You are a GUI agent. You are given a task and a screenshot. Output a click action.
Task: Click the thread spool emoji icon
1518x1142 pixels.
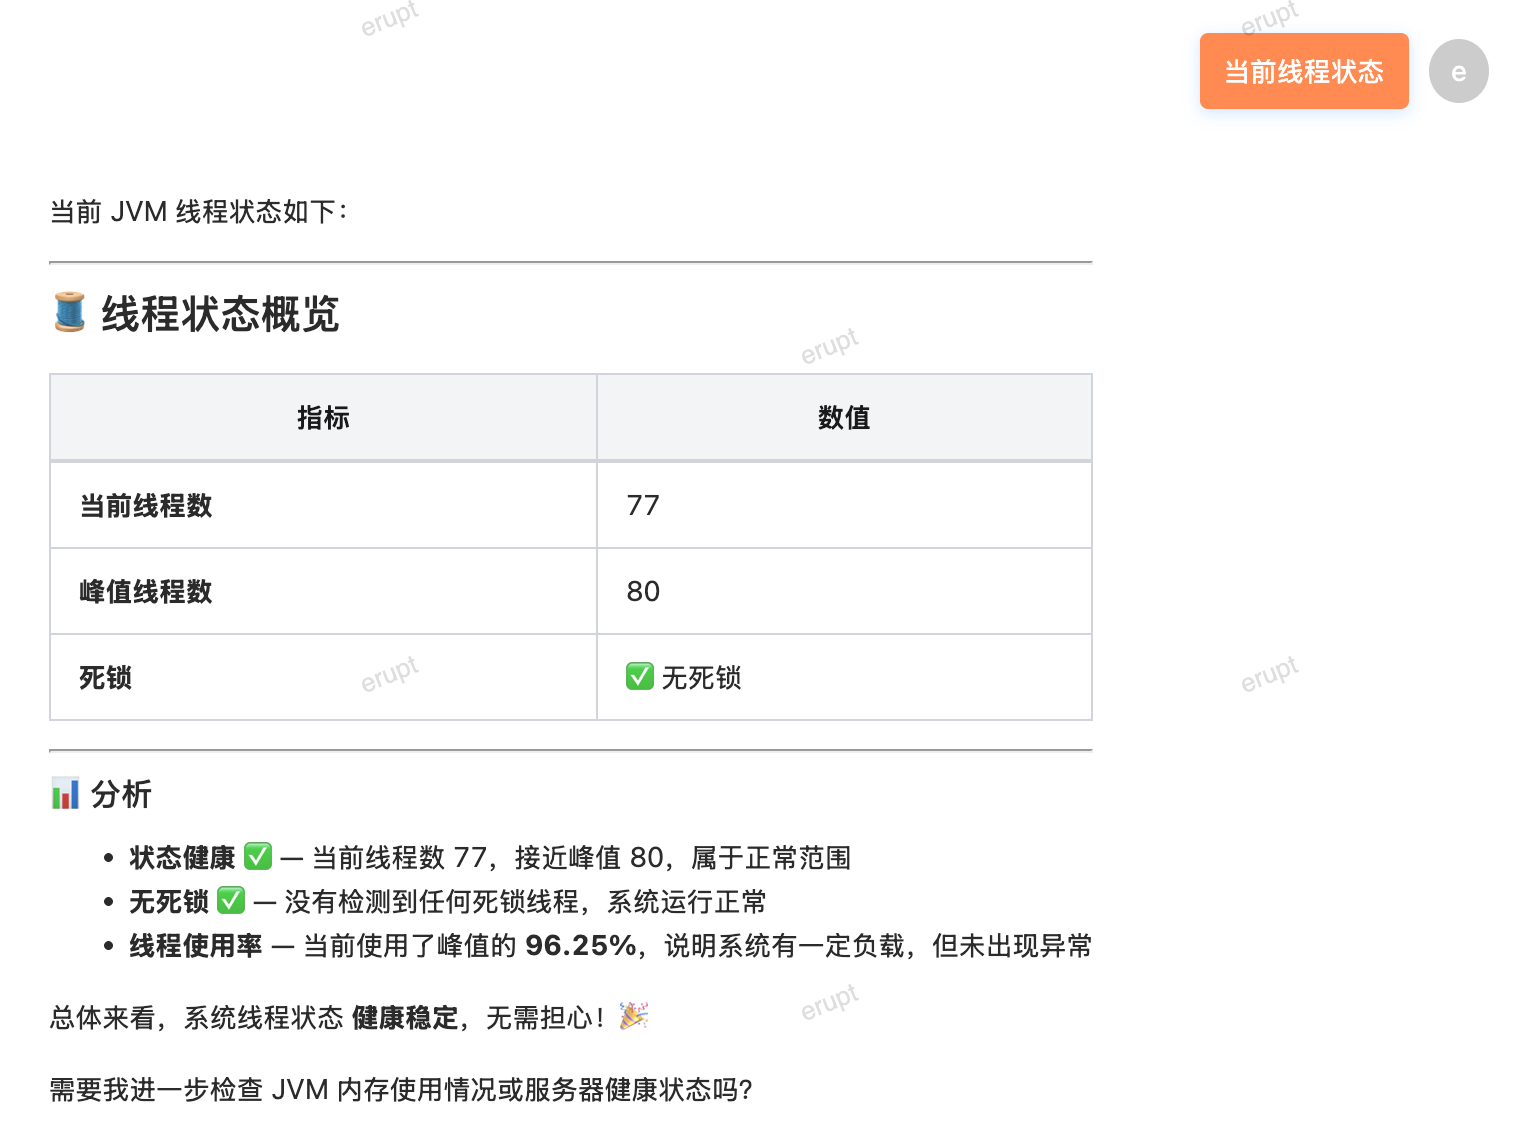[x=69, y=312]
